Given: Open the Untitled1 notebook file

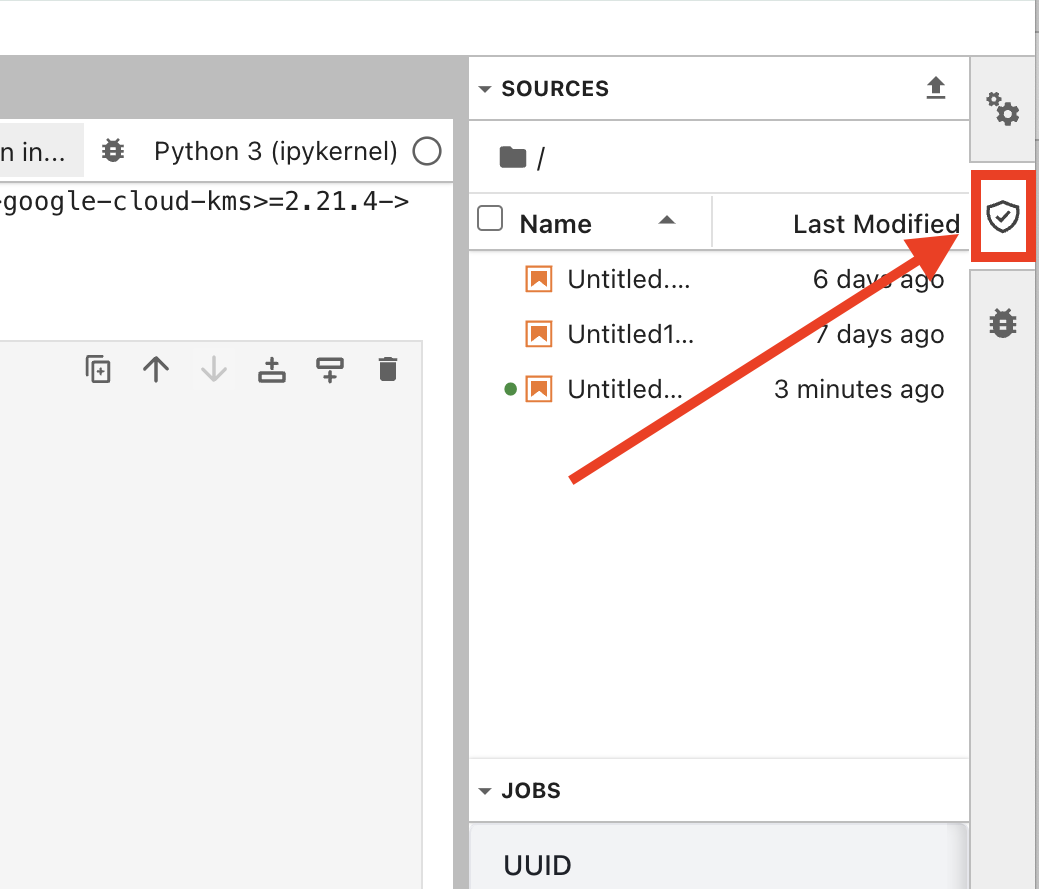Looking at the screenshot, I should point(629,334).
